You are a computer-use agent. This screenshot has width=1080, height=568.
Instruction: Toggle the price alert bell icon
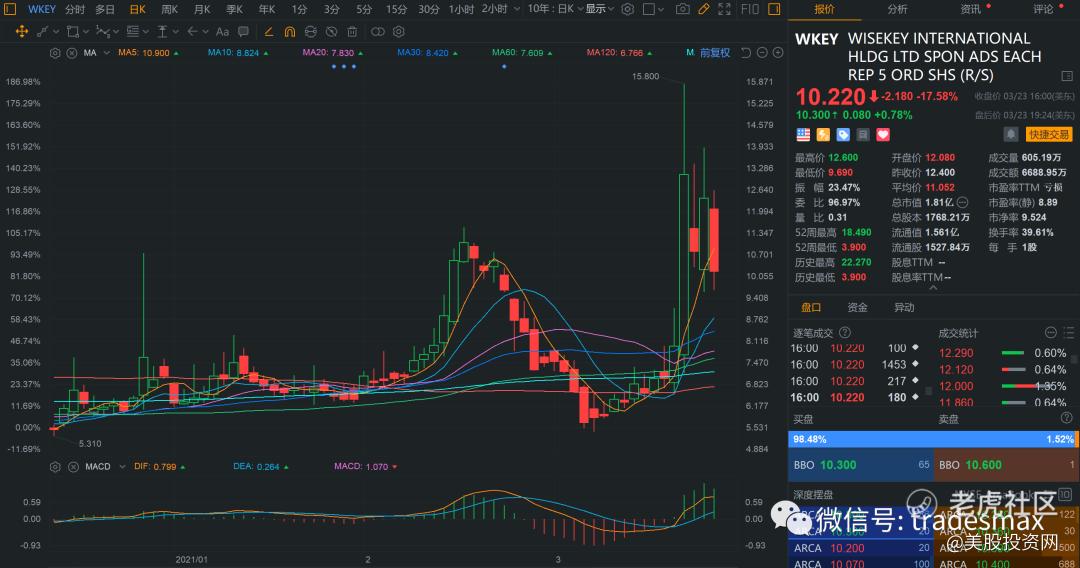pos(1010,134)
